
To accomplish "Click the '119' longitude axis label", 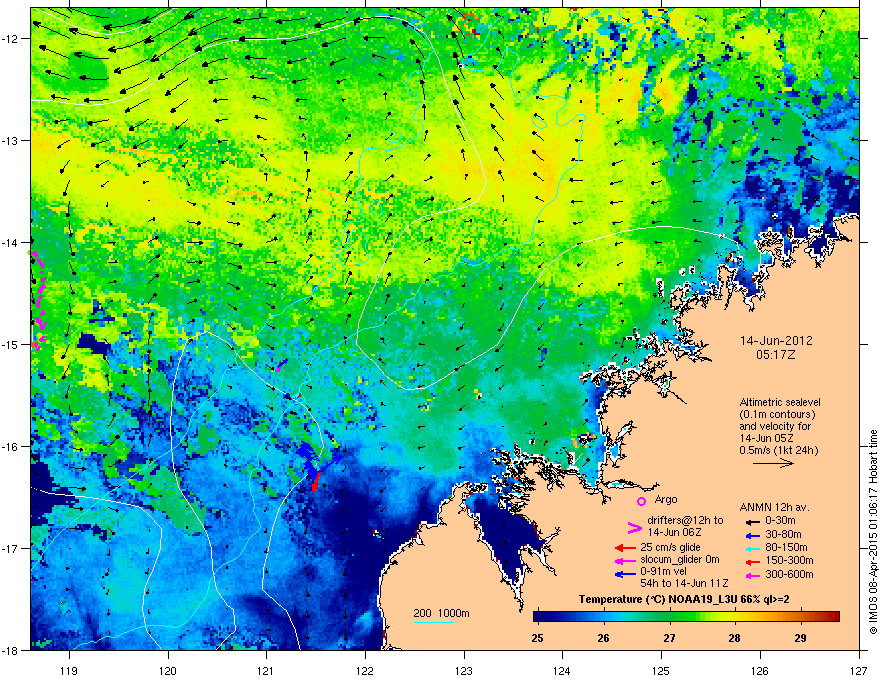I will [69, 670].
